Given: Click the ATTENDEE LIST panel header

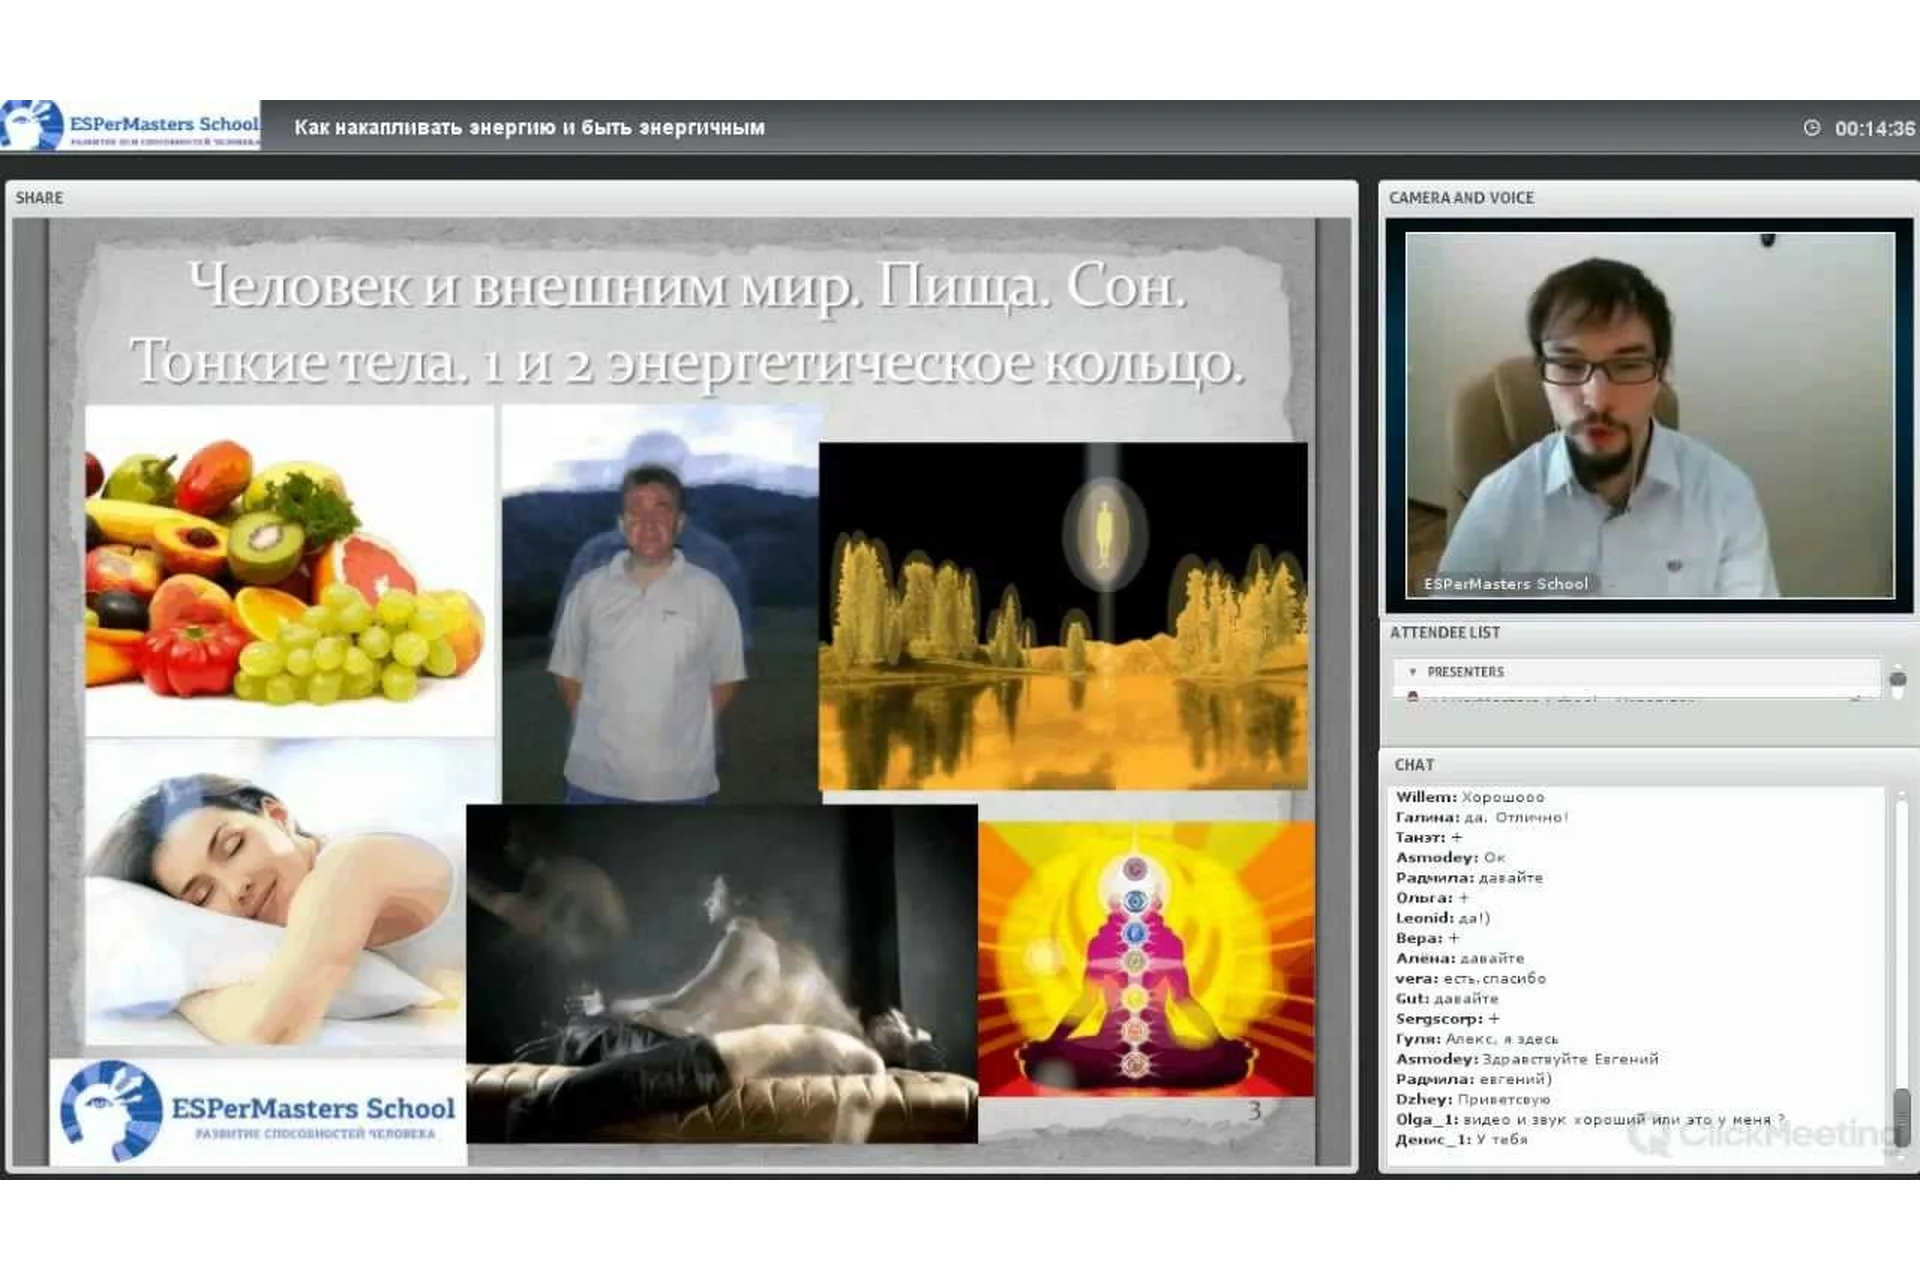Looking at the screenshot, I should pos(1444,633).
